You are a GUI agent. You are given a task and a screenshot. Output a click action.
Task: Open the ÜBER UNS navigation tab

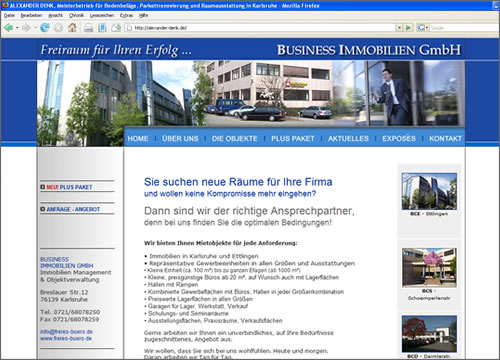(180, 139)
